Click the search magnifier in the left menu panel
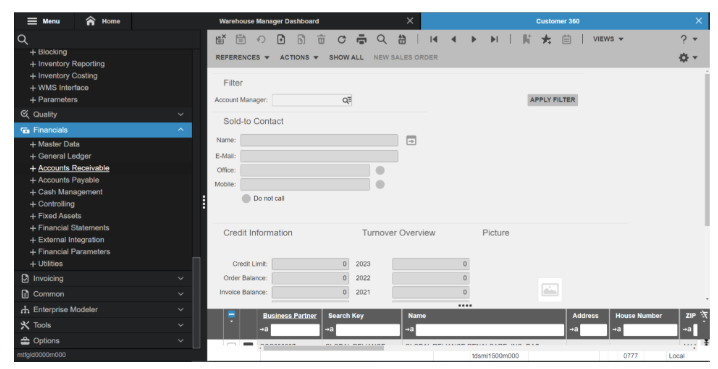The image size is (718, 369). coord(22,39)
